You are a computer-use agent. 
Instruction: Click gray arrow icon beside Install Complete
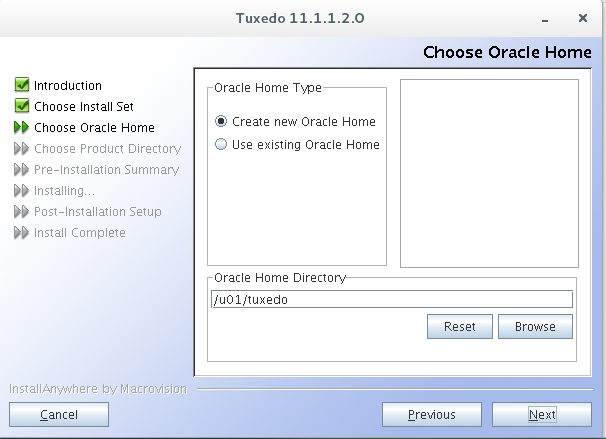(21, 233)
